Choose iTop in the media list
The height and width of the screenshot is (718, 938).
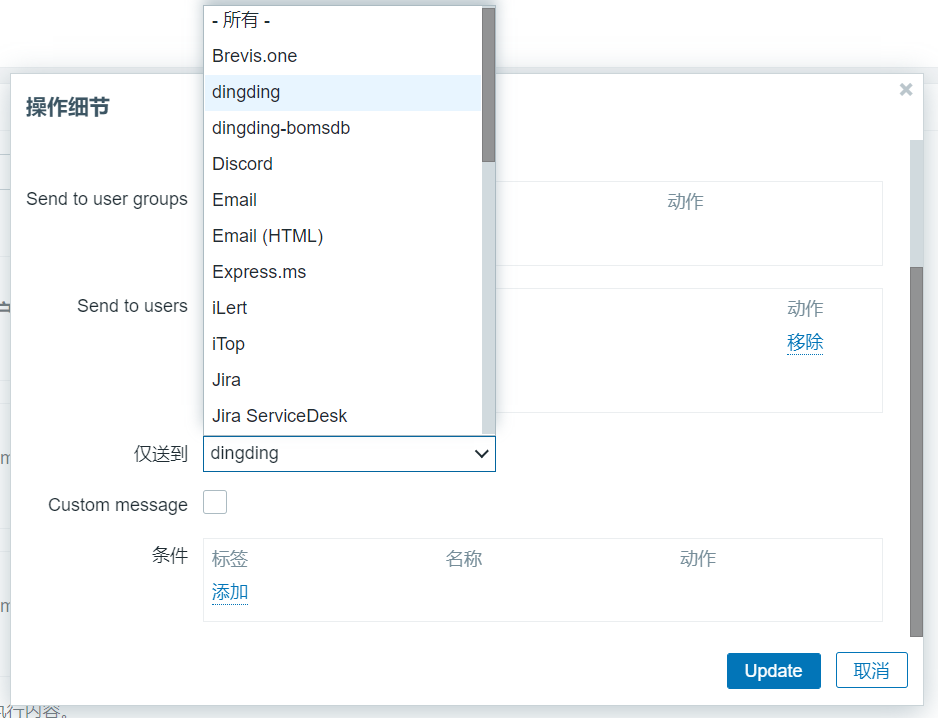pos(343,344)
